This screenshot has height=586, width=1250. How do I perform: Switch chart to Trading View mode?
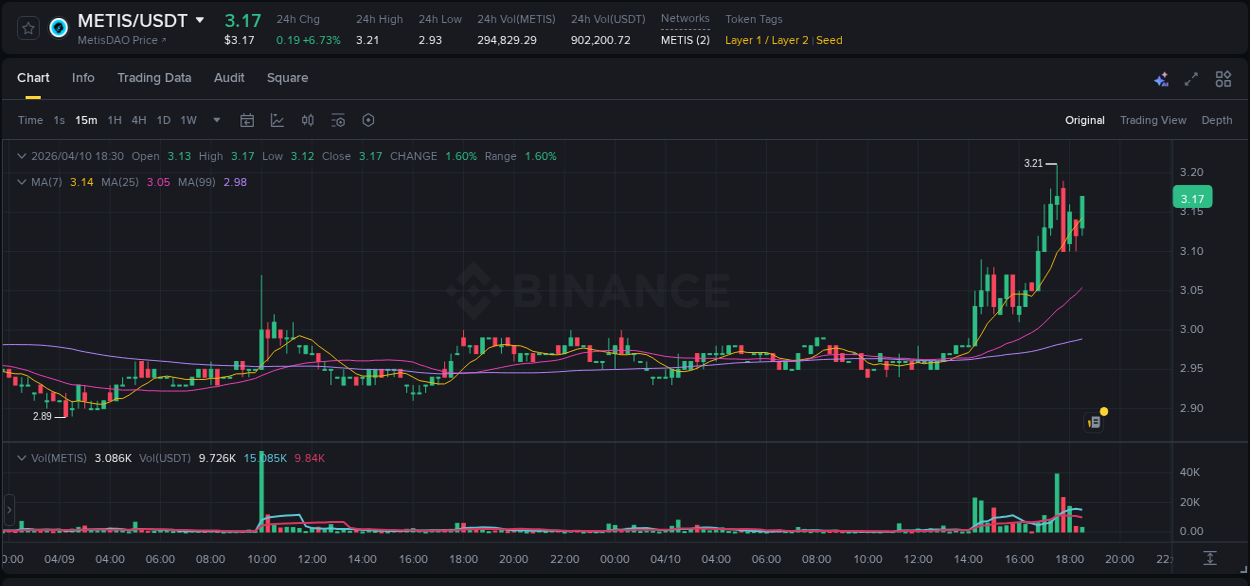[x=1153, y=120]
